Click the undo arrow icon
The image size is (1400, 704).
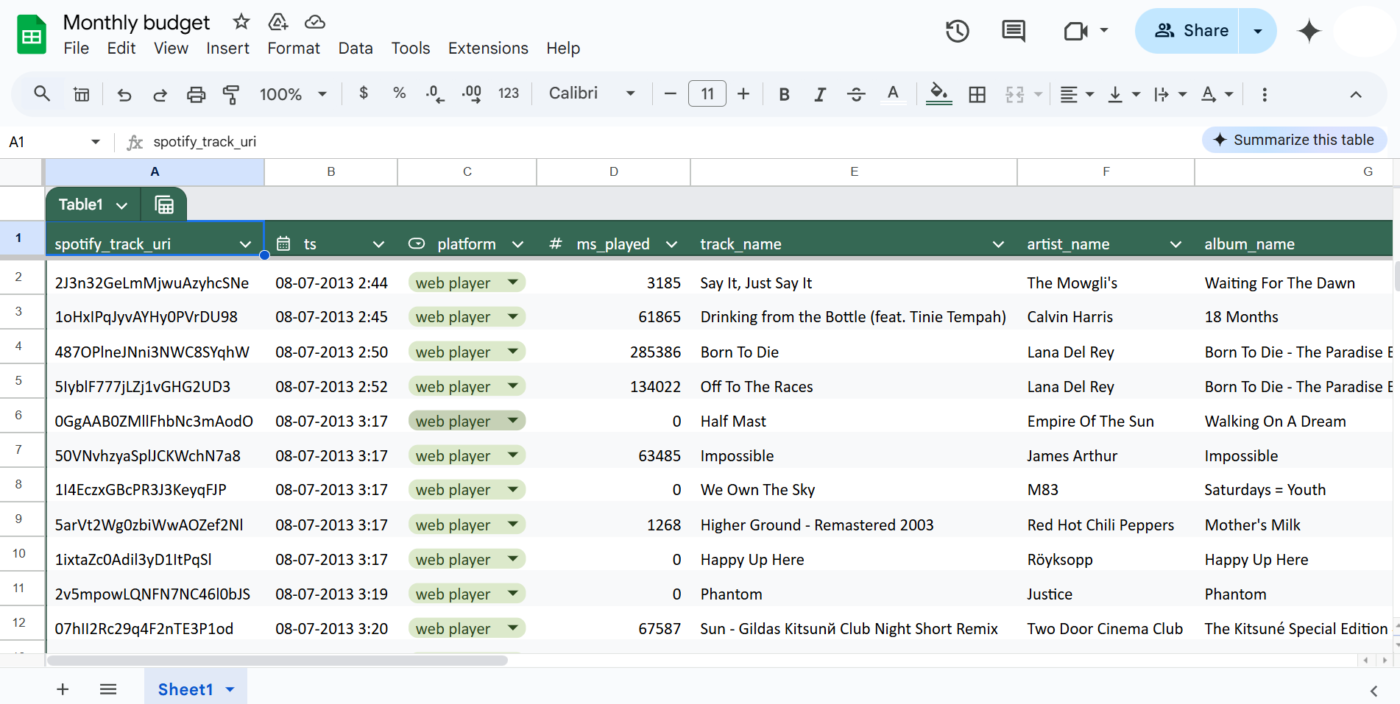click(124, 94)
